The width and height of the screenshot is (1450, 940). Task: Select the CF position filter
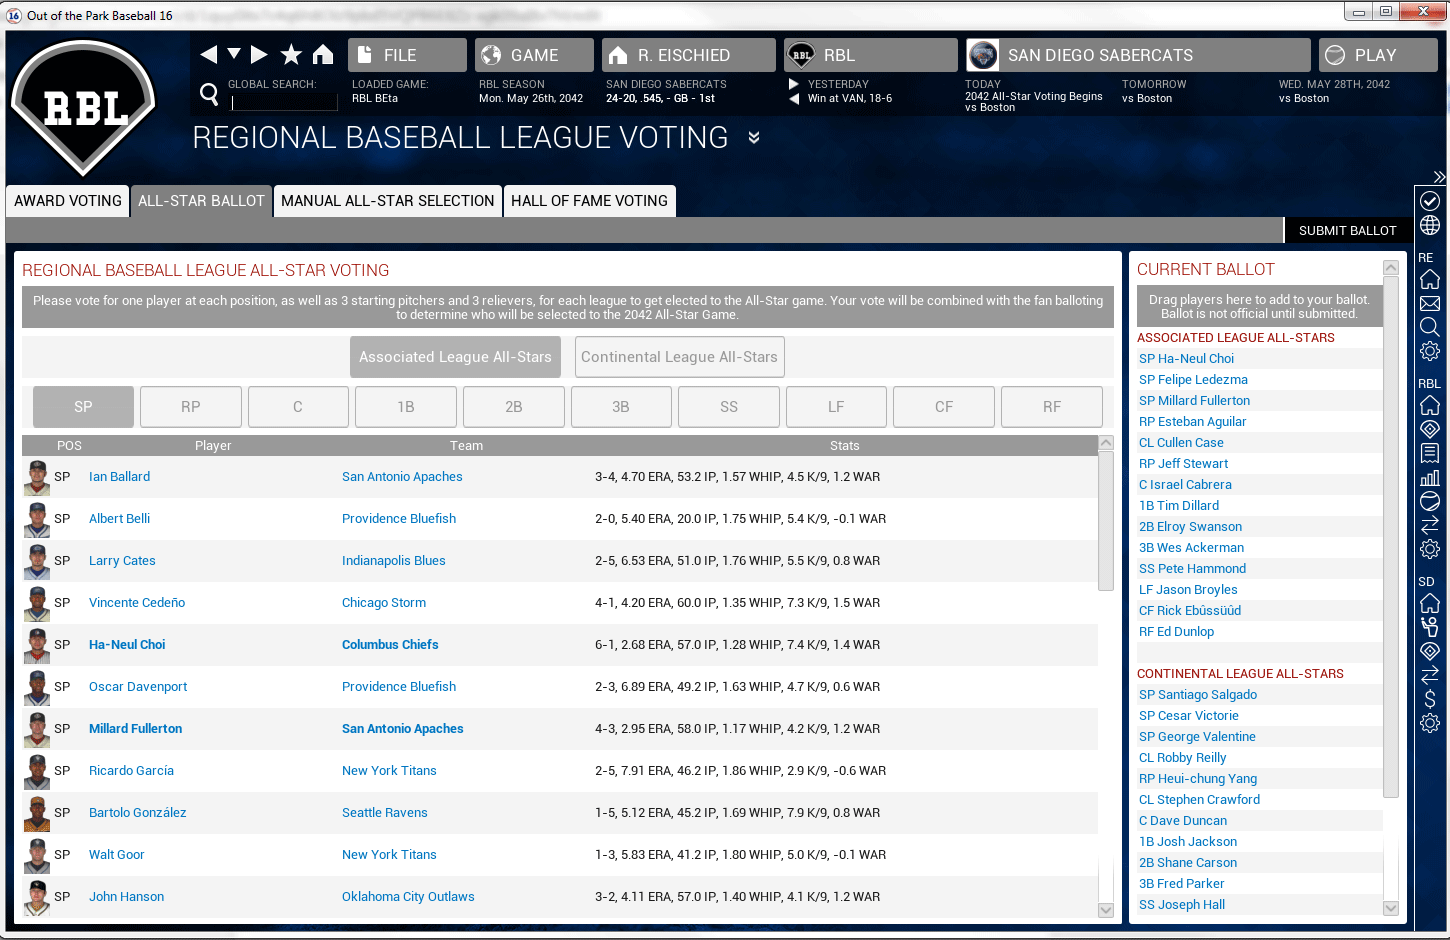click(x=944, y=407)
